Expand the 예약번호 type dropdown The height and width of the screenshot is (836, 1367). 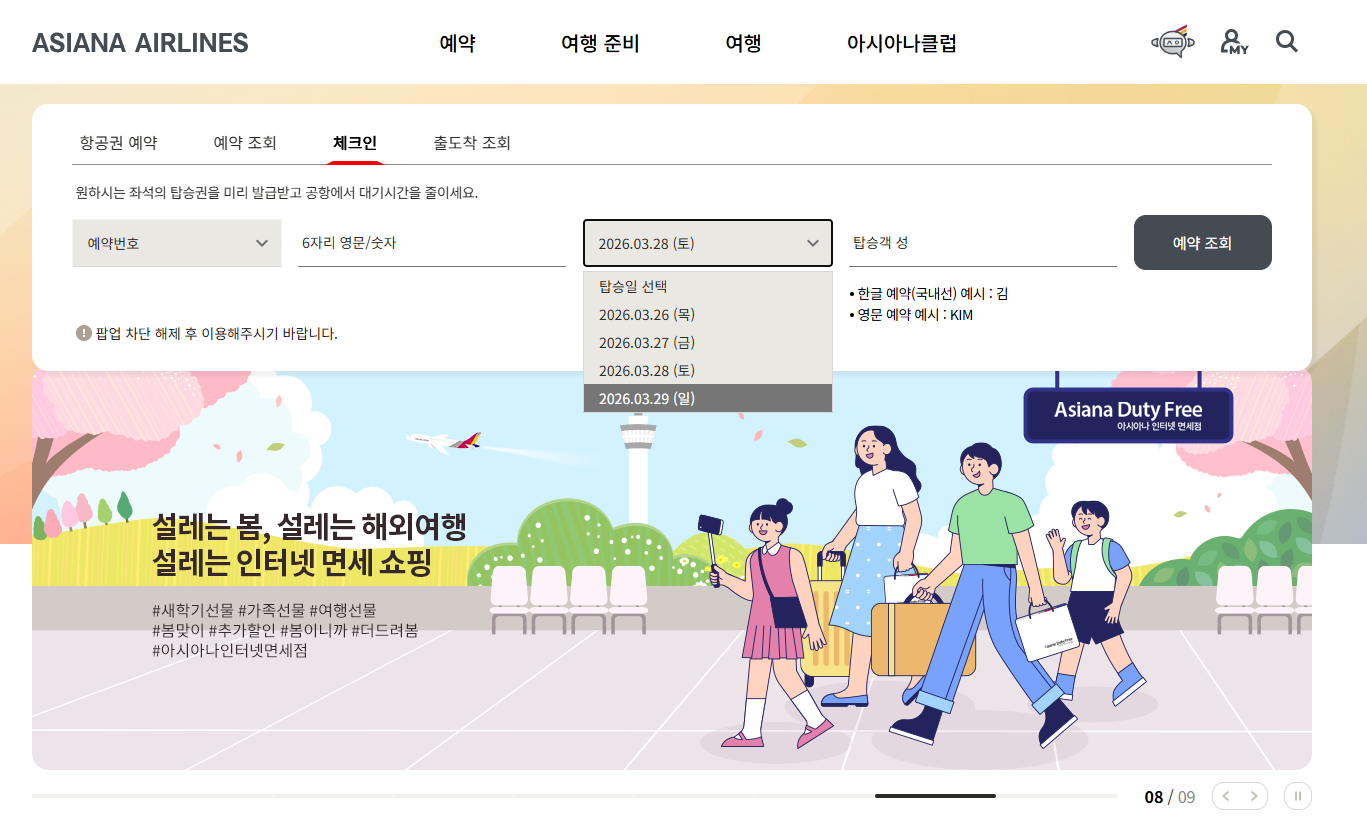(177, 243)
